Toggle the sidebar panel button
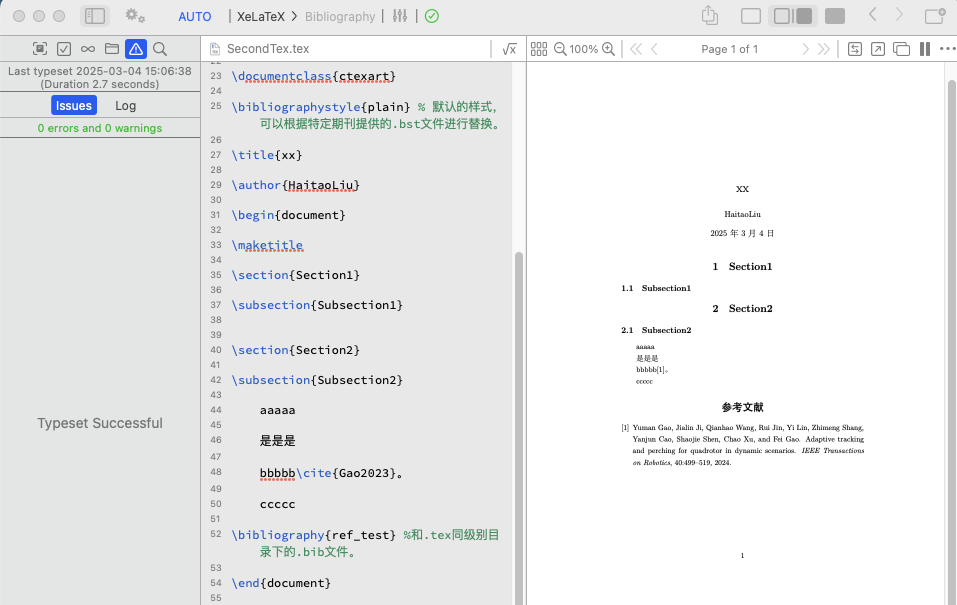957x605 pixels. pos(95,16)
